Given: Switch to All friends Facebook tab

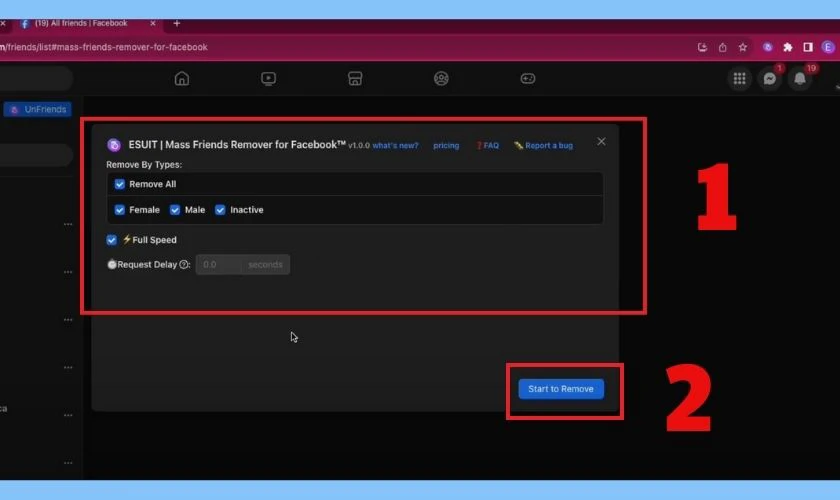Looking at the screenshot, I should pos(81,24).
